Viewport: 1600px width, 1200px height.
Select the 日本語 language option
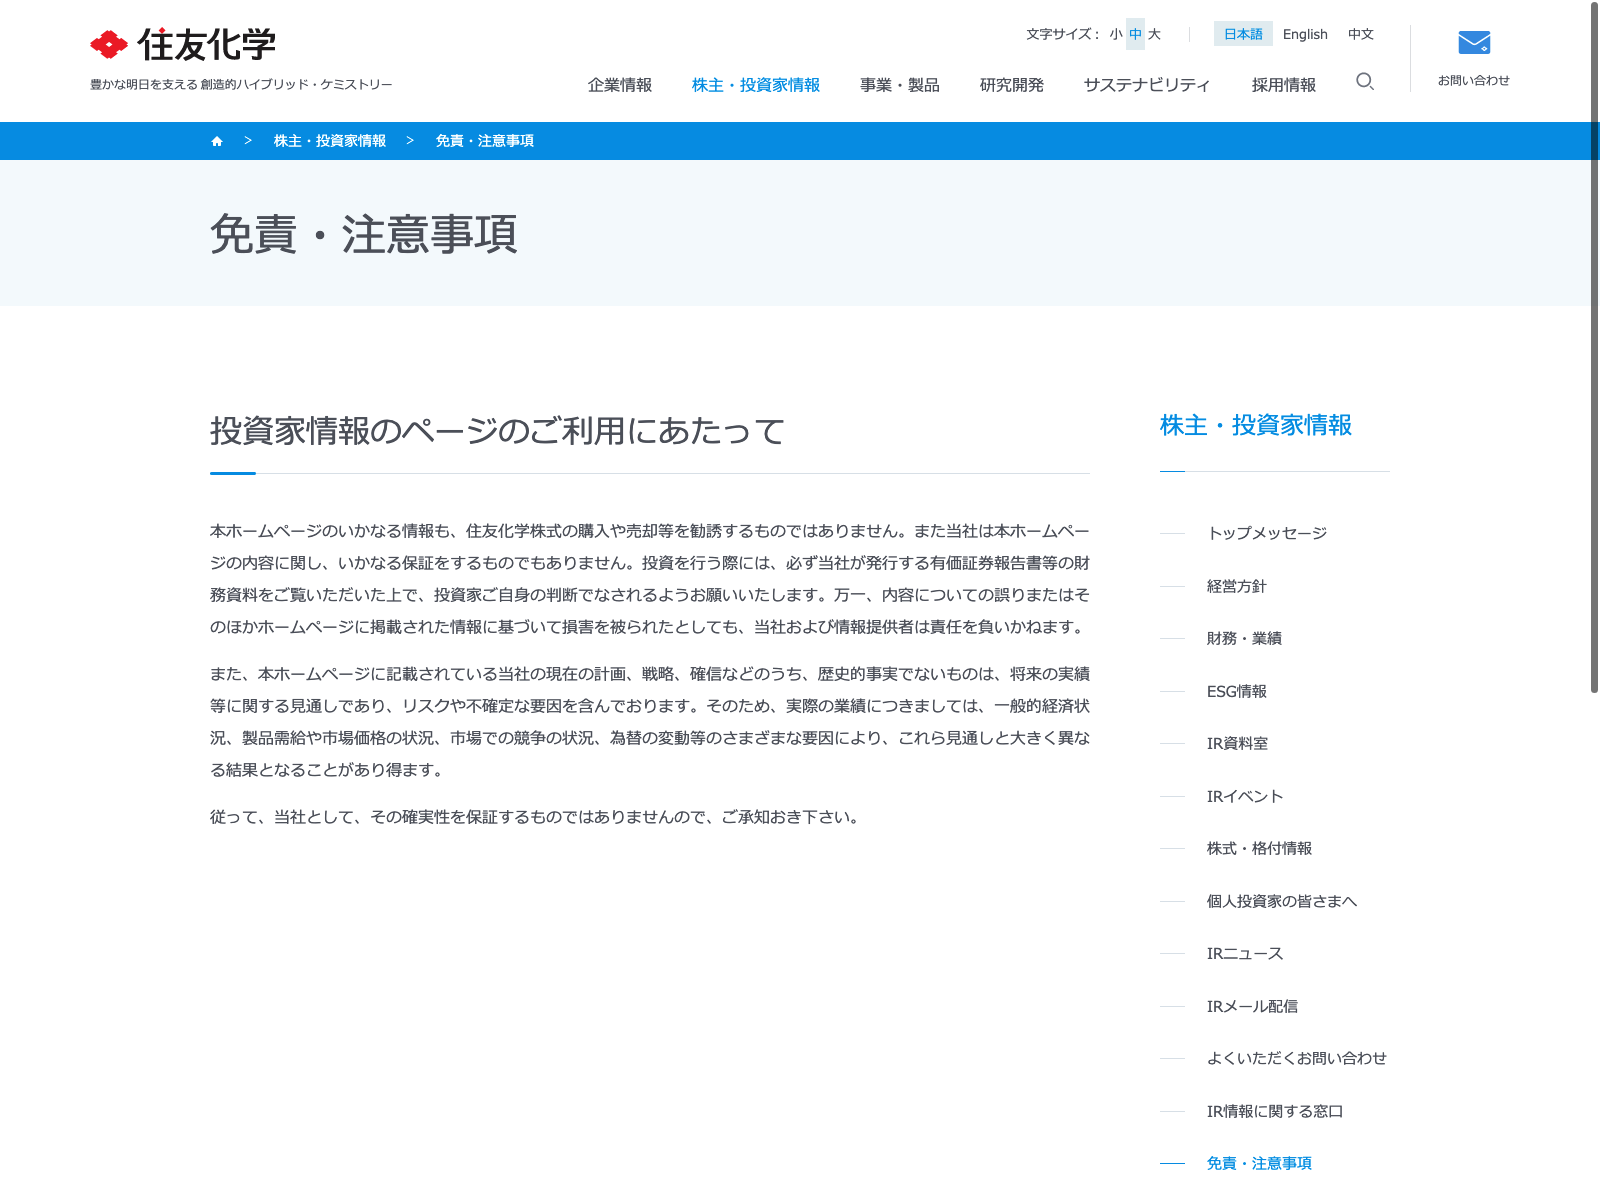1243,34
